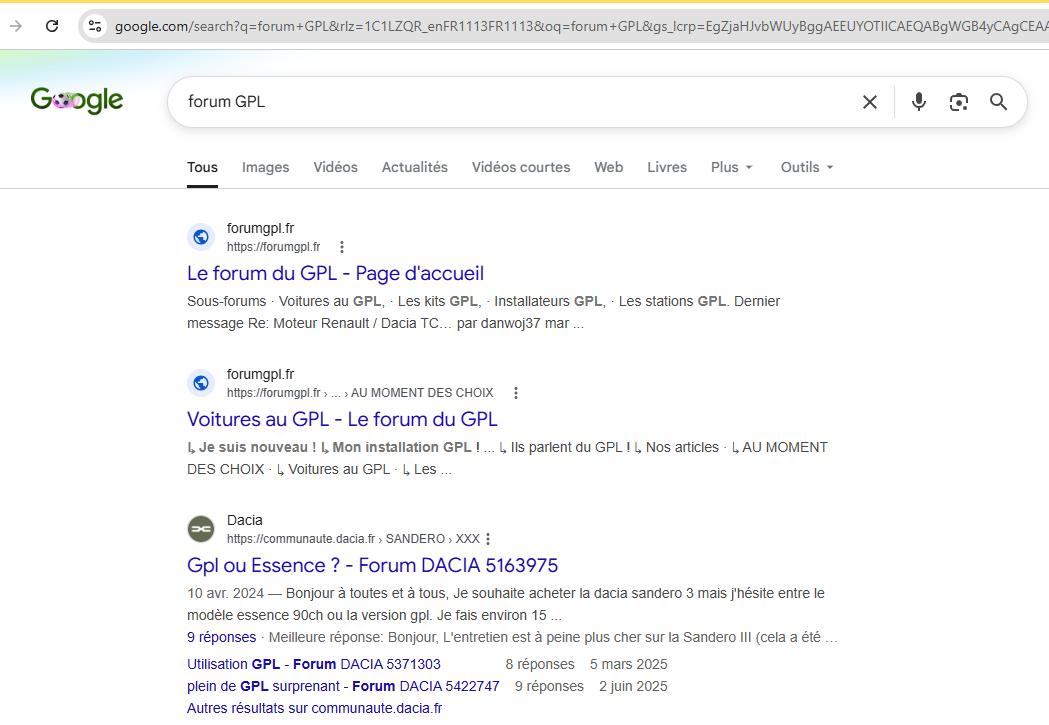1049x725 pixels.
Task: Start voice search with microphone icon
Action: 919,102
